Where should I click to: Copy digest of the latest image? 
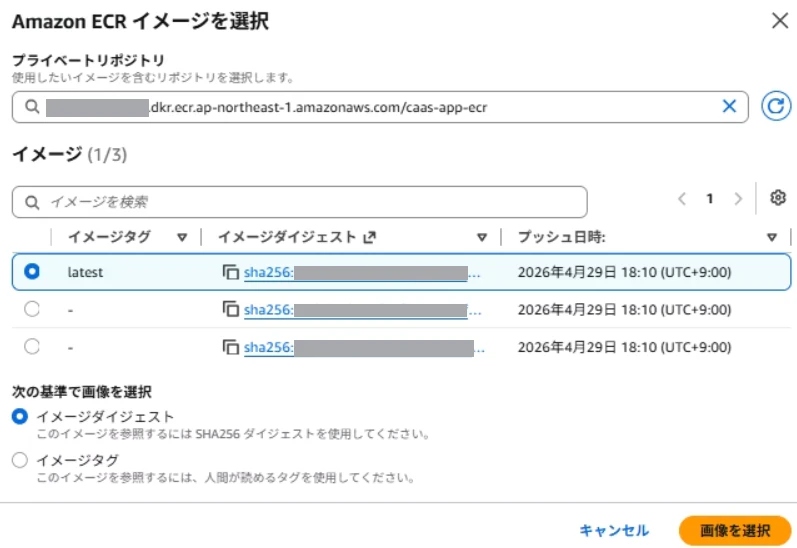231,272
